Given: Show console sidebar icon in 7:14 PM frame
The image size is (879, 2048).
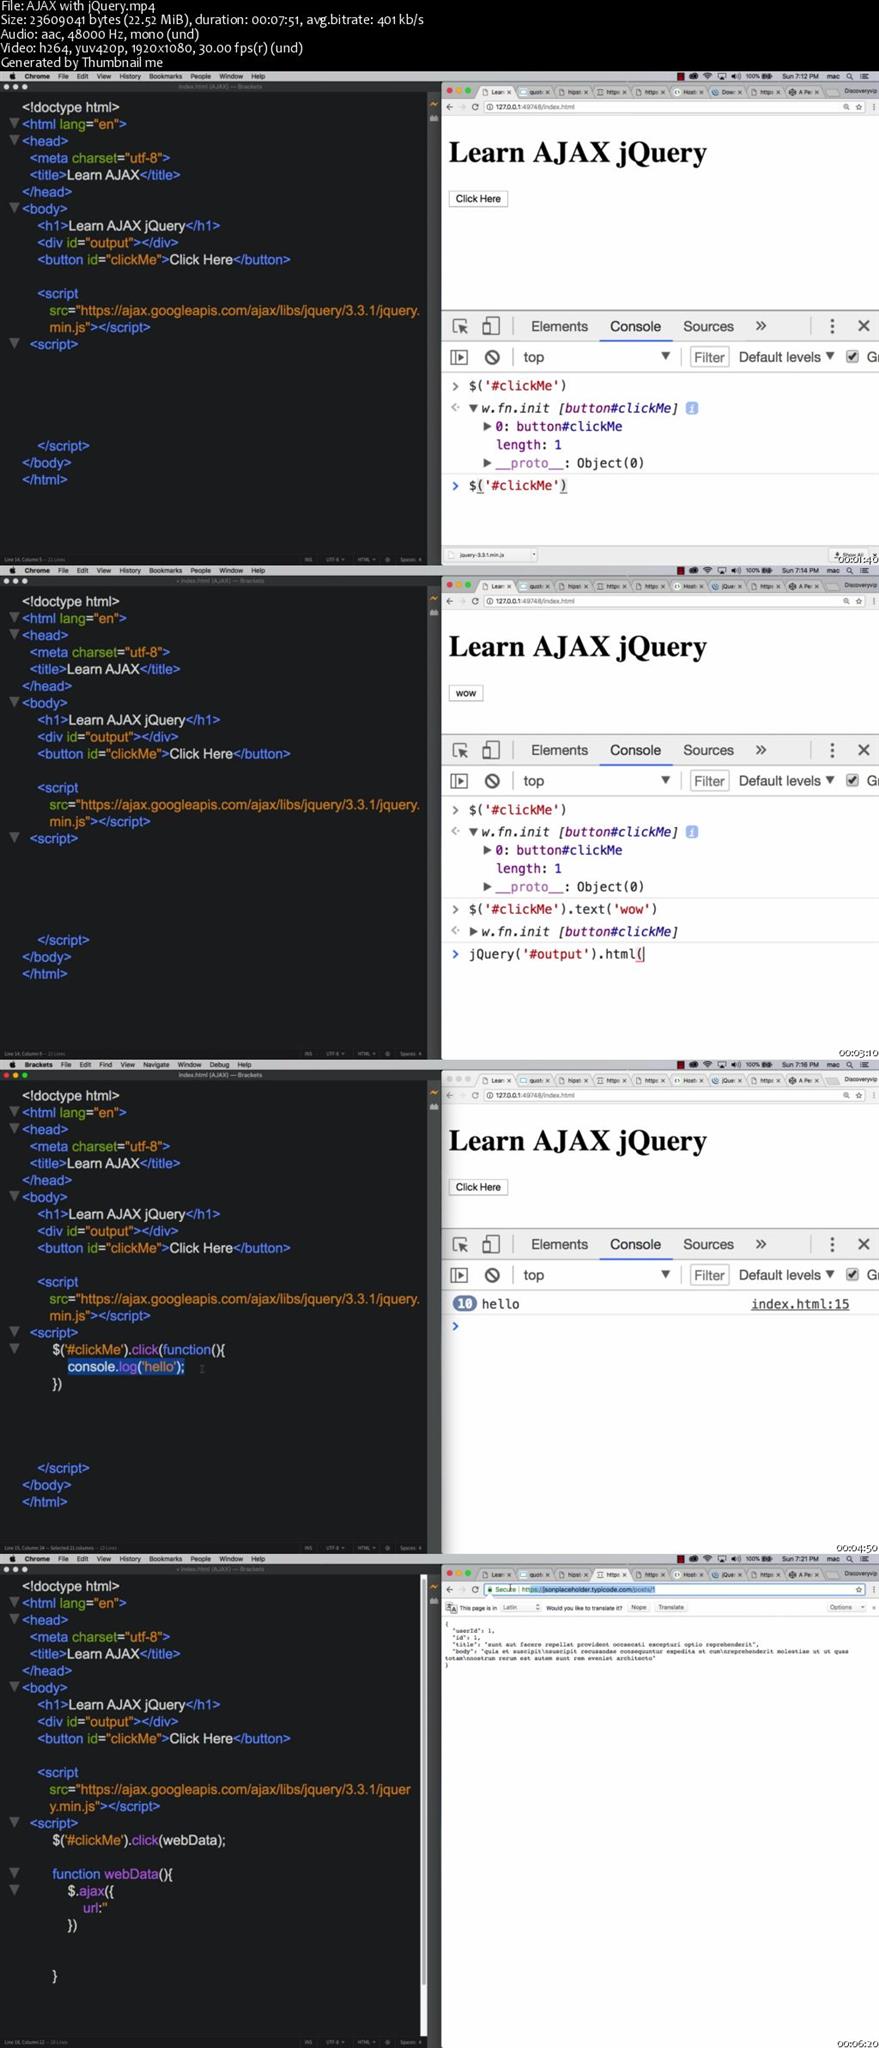Looking at the screenshot, I should click(x=459, y=781).
